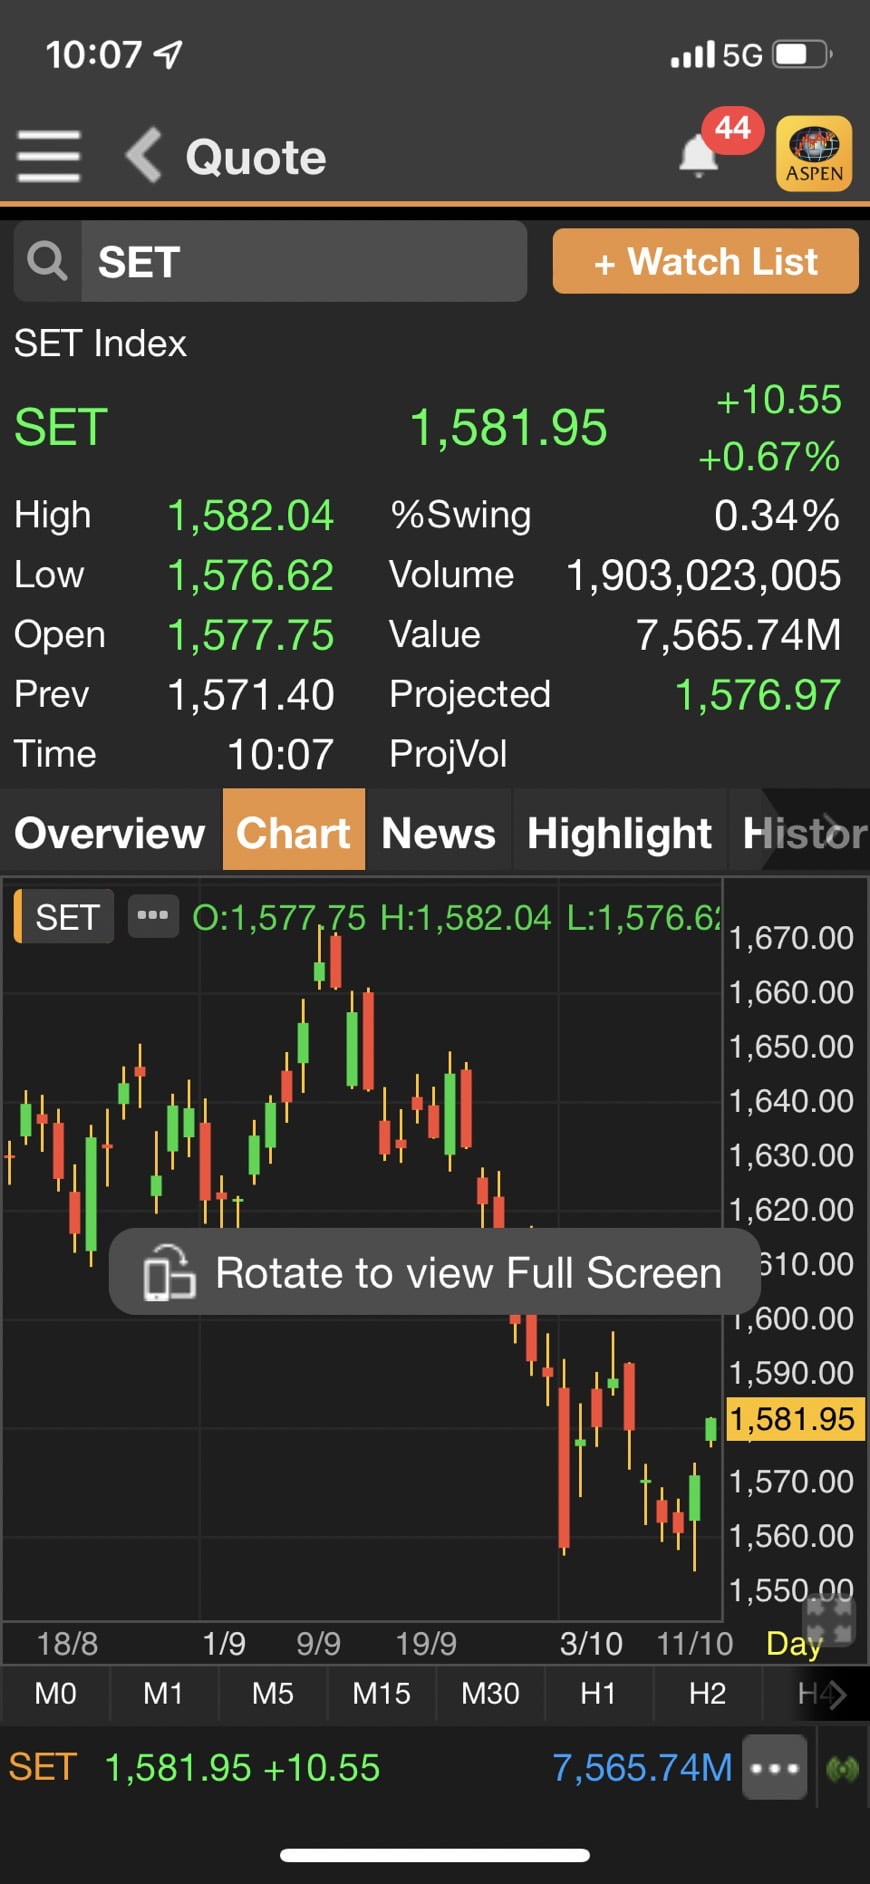The height and width of the screenshot is (1884, 870).
Task: Tap the Low value 1,576.62
Action: pos(250,575)
